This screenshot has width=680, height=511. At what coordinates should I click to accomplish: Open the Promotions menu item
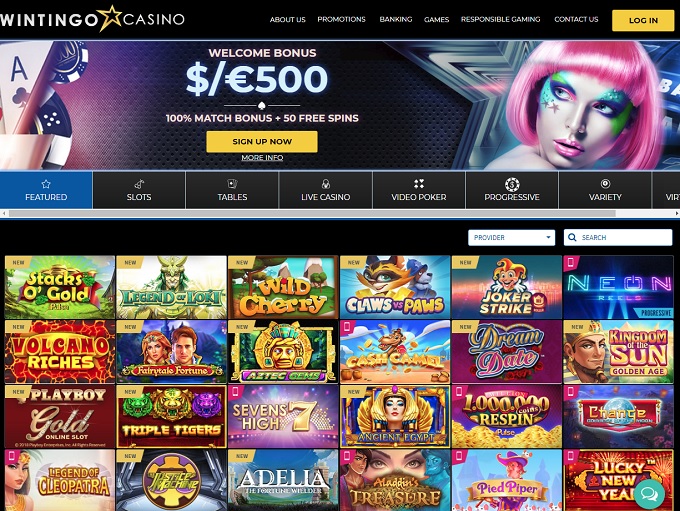click(x=341, y=20)
